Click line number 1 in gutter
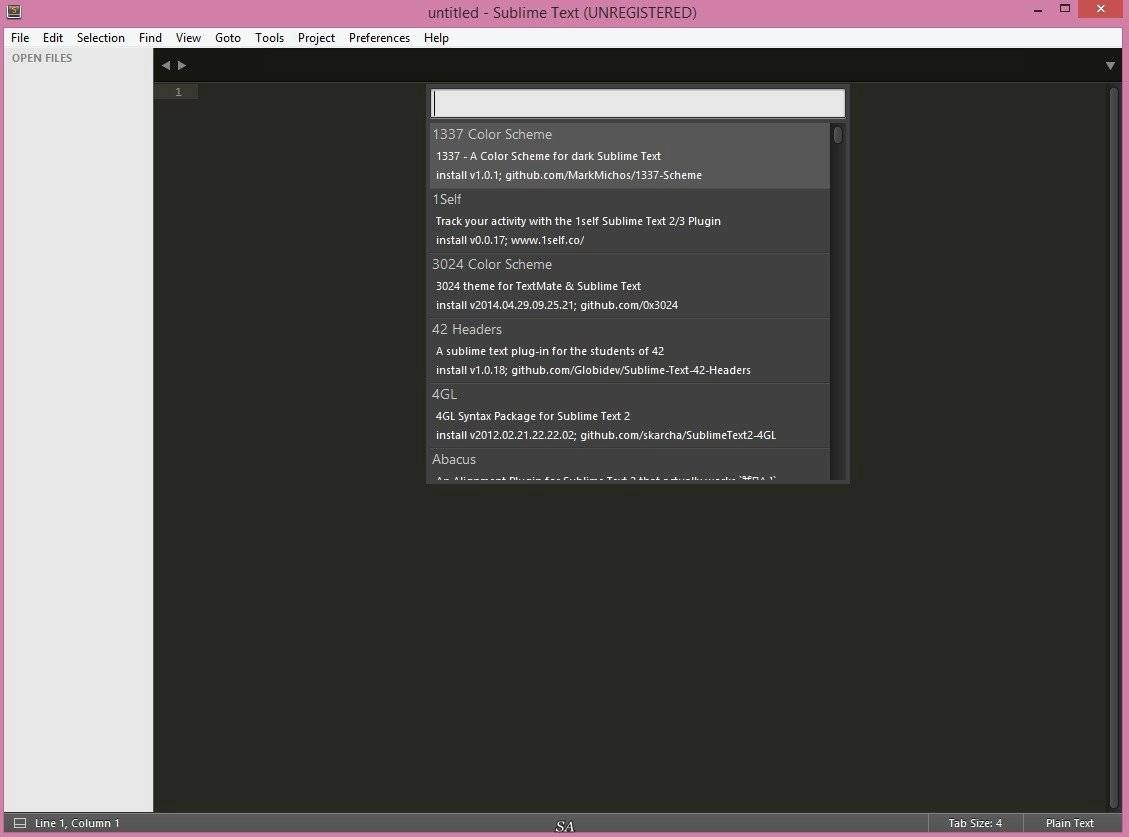 (179, 92)
